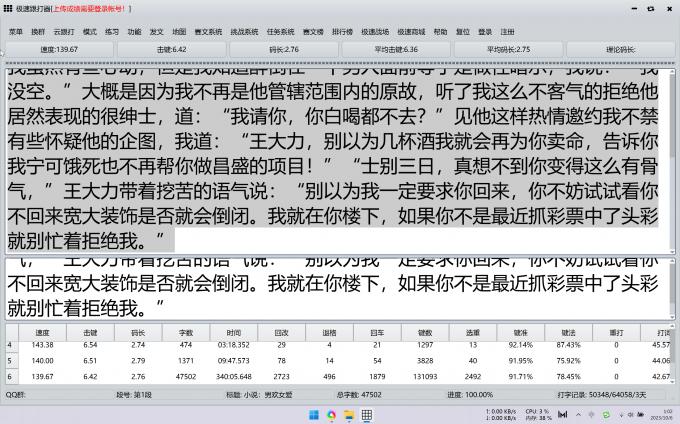Open the 地图 menu
Screen dimensions: 680x424
179,32
